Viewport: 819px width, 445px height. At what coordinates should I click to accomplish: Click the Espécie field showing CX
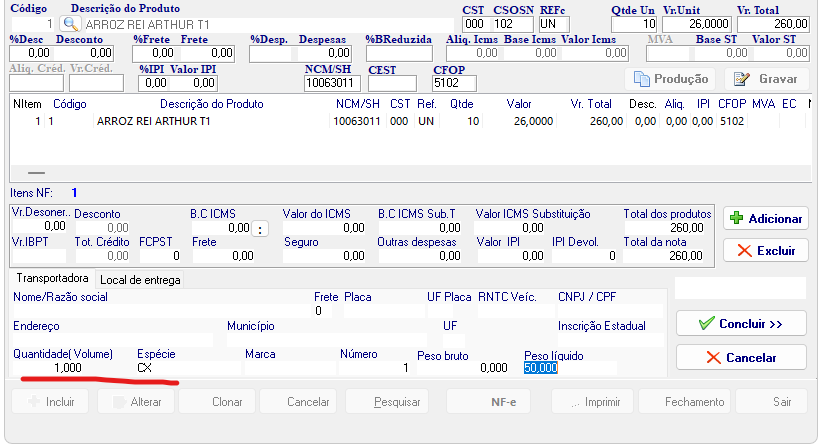coord(188,368)
